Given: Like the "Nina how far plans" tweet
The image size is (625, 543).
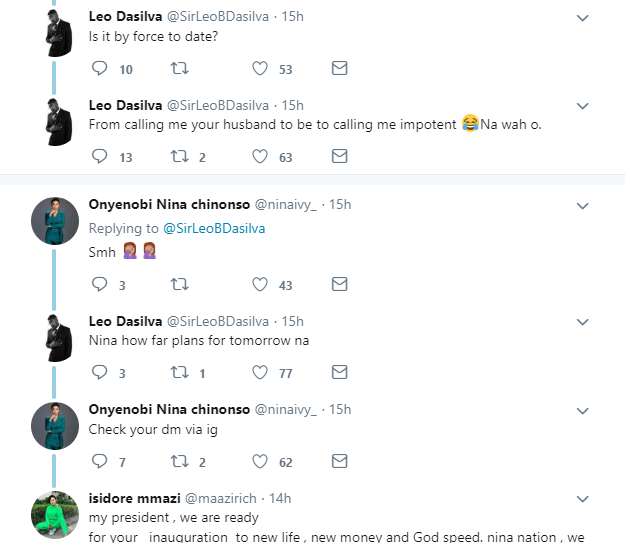Looking at the screenshot, I should coord(260,373).
